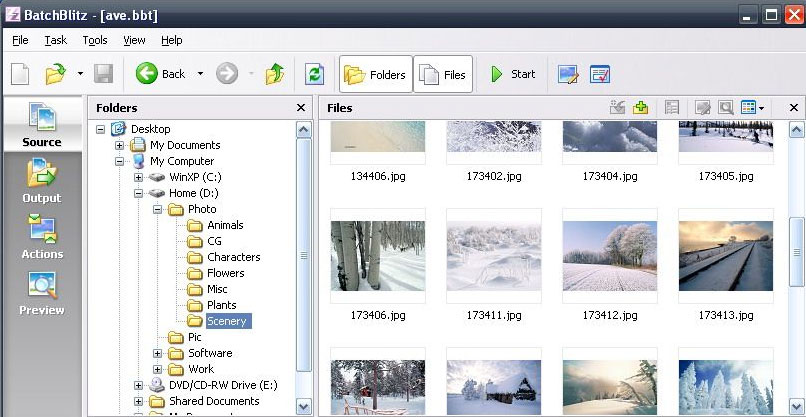The image size is (806, 417).
Task: Click the new project blank page icon
Action: pyautogui.click(x=21, y=74)
